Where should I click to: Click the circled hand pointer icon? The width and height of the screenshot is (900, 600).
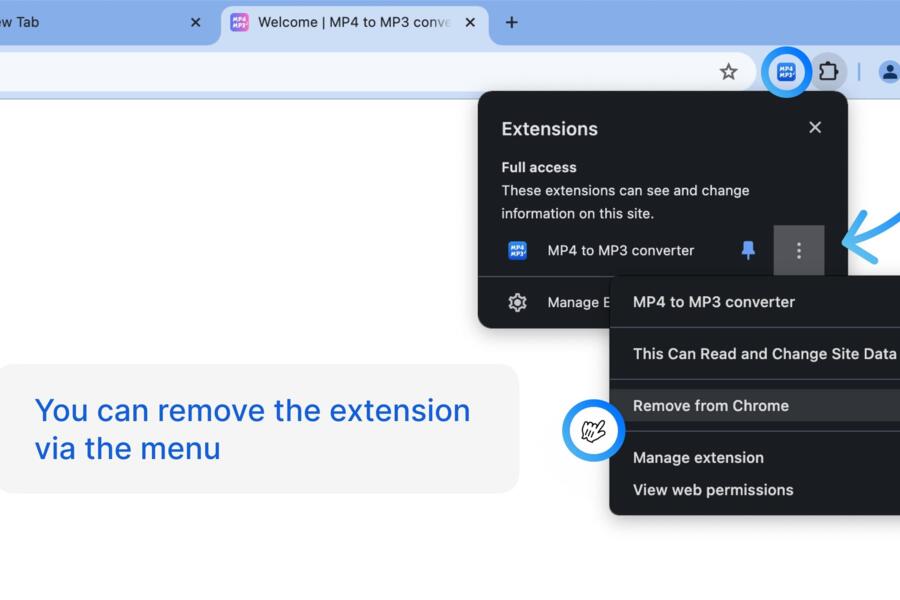(x=594, y=431)
